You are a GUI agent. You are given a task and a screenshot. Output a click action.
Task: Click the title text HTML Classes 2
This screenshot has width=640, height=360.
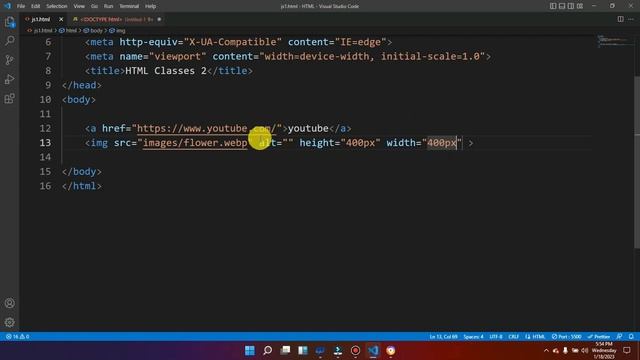(166, 71)
